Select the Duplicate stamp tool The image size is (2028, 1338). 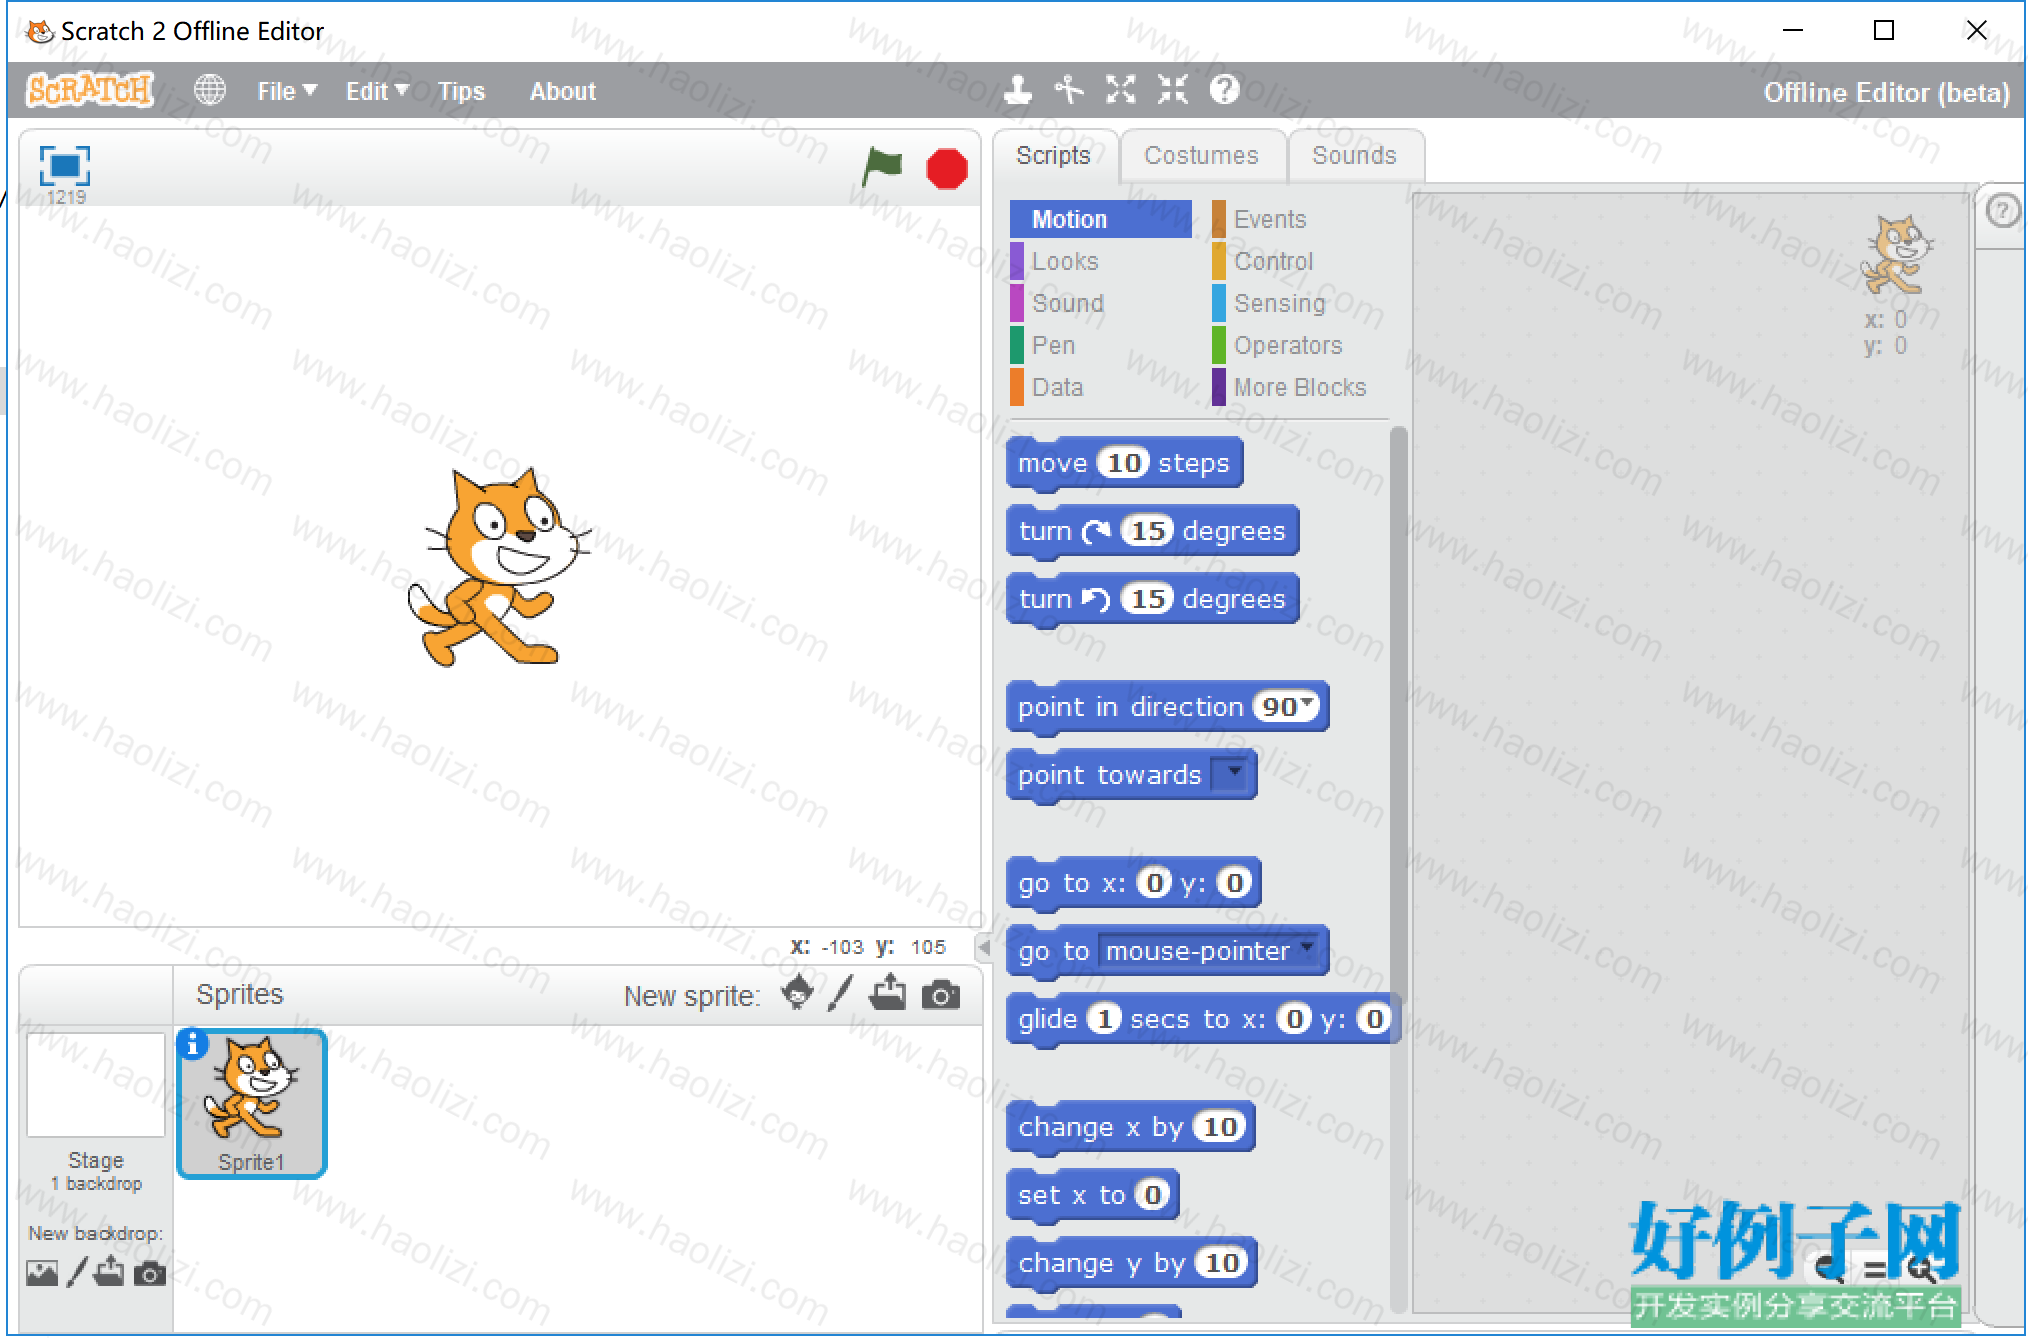click(x=1018, y=90)
